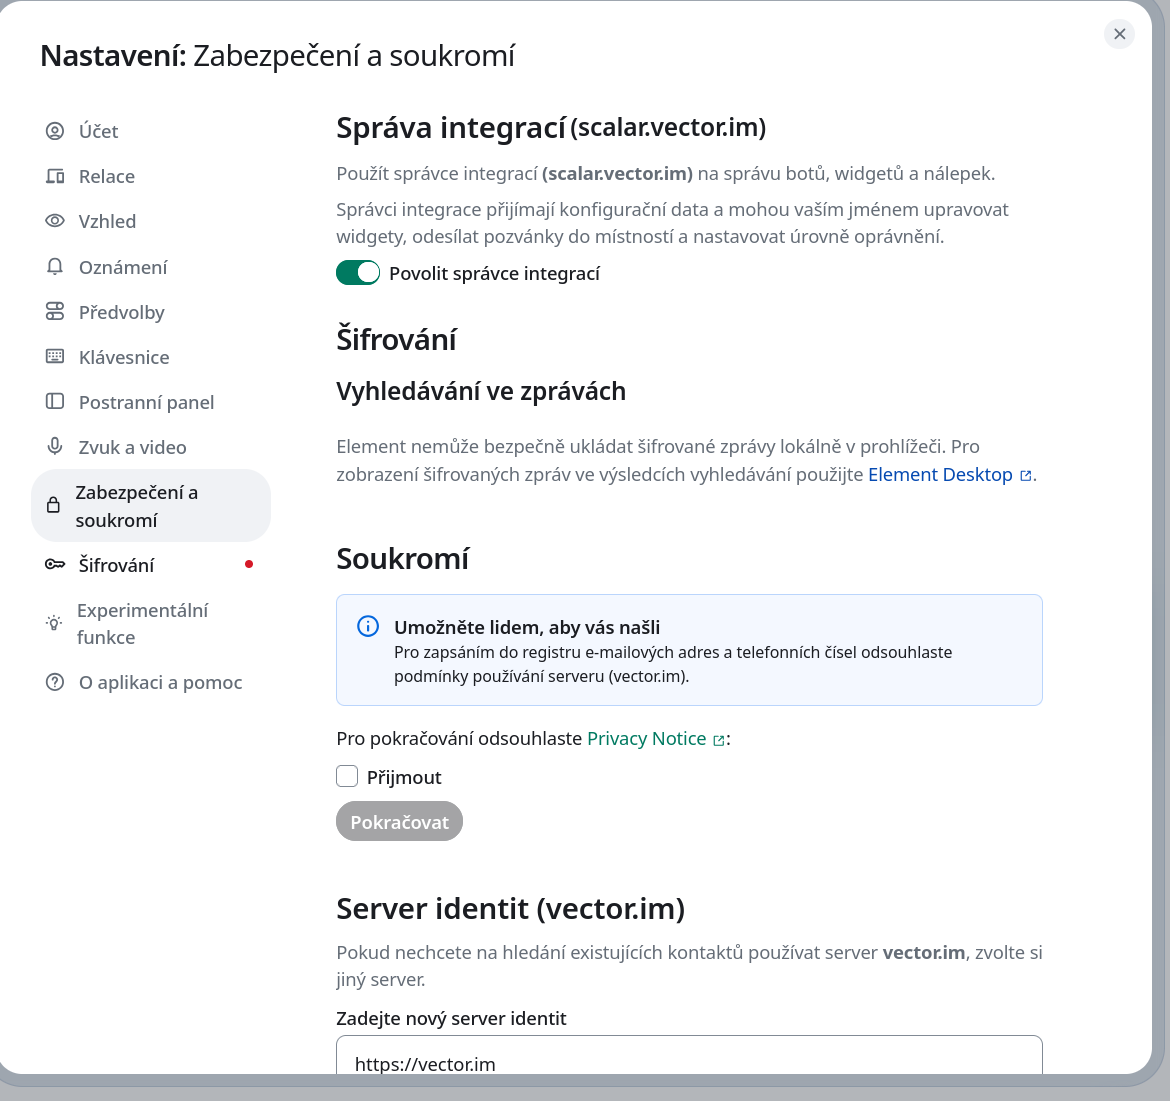The height and width of the screenshot is (1101, 1170).
Task: Click the info icon in the blue notice box
Action: tap(367, 626)
